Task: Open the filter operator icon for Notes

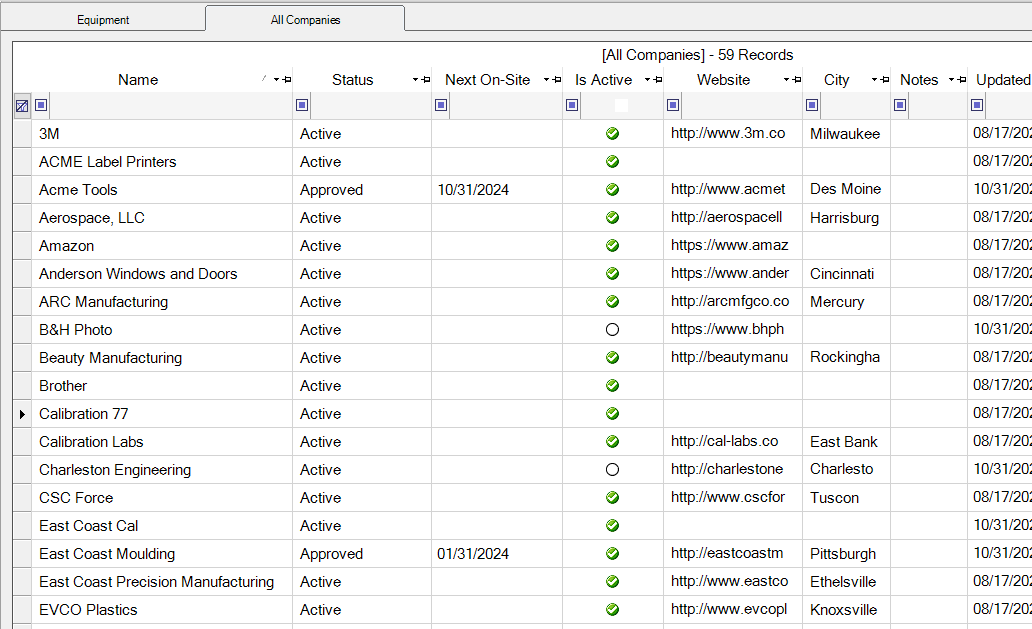Action: pyautogui.click(x=900, y=105)
